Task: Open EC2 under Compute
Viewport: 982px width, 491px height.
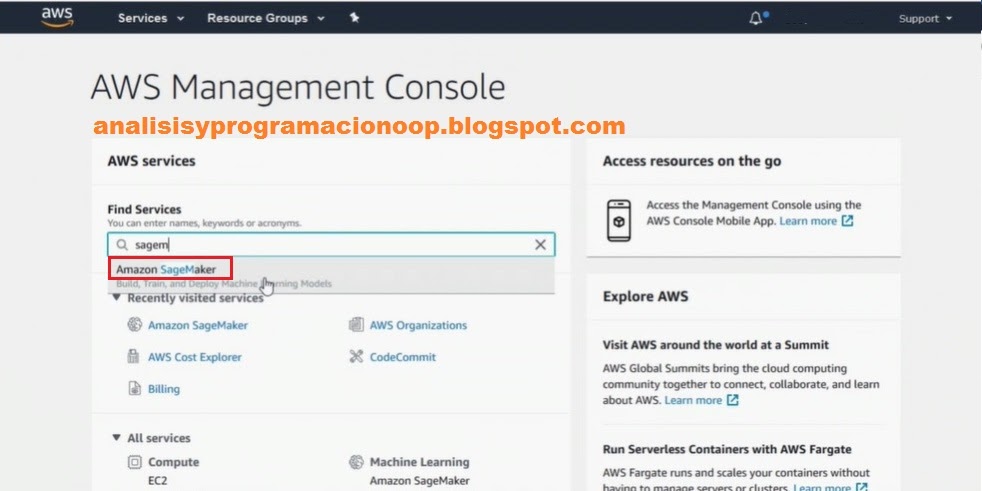Action: [157, 482]
